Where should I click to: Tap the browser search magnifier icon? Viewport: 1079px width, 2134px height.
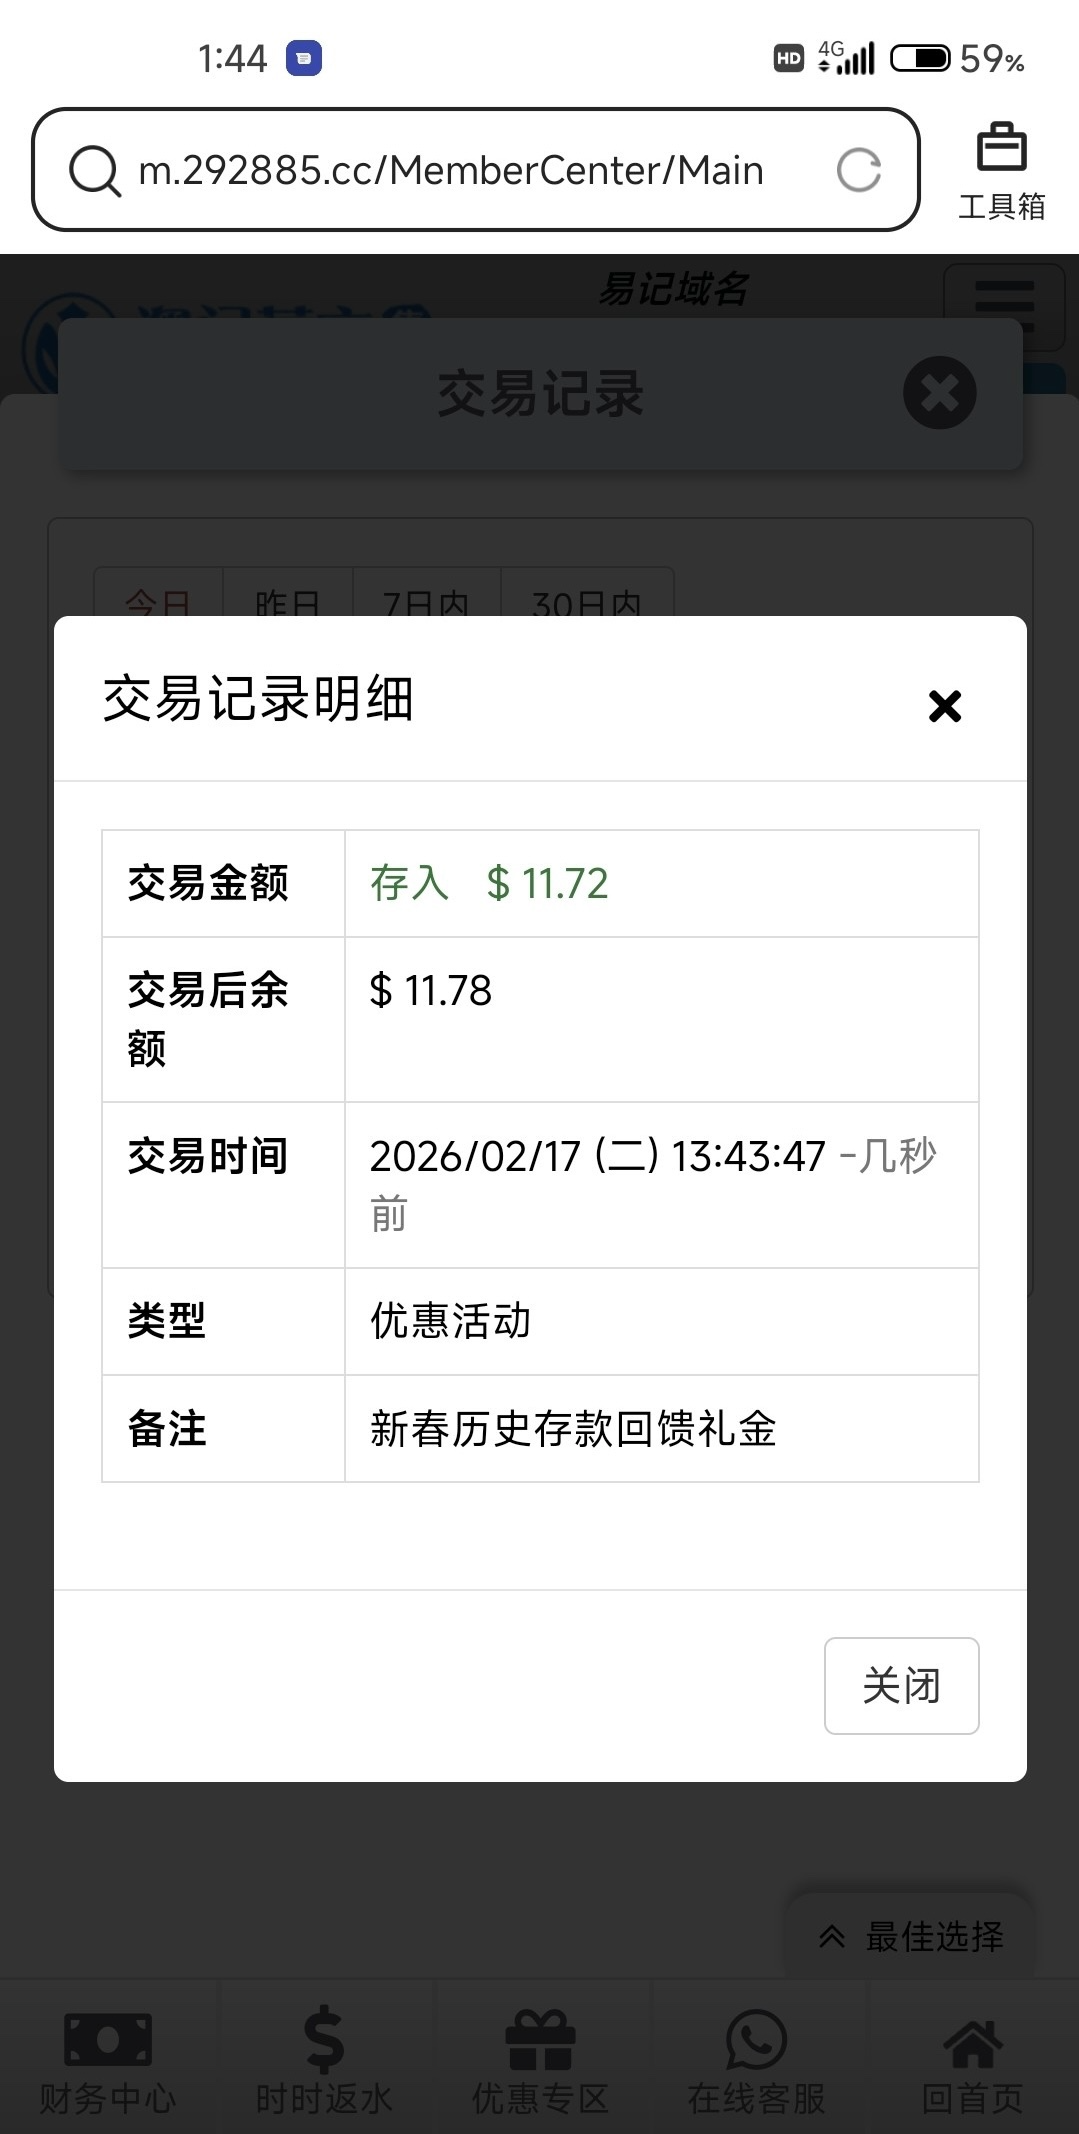tap(95, 171)
